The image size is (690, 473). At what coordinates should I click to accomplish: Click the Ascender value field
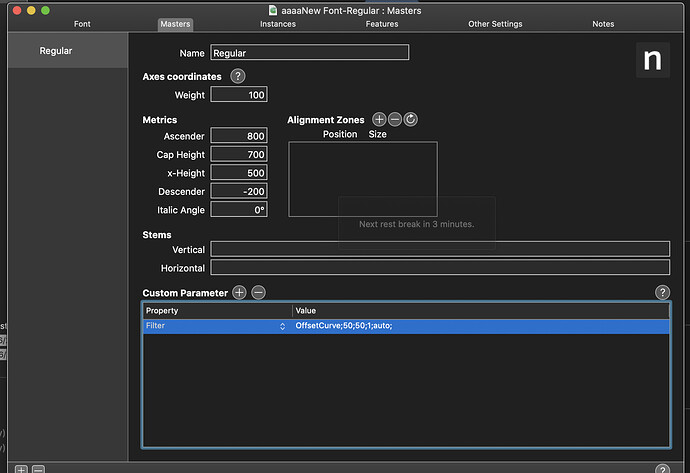pyautogui.click(x=239, y=136)
